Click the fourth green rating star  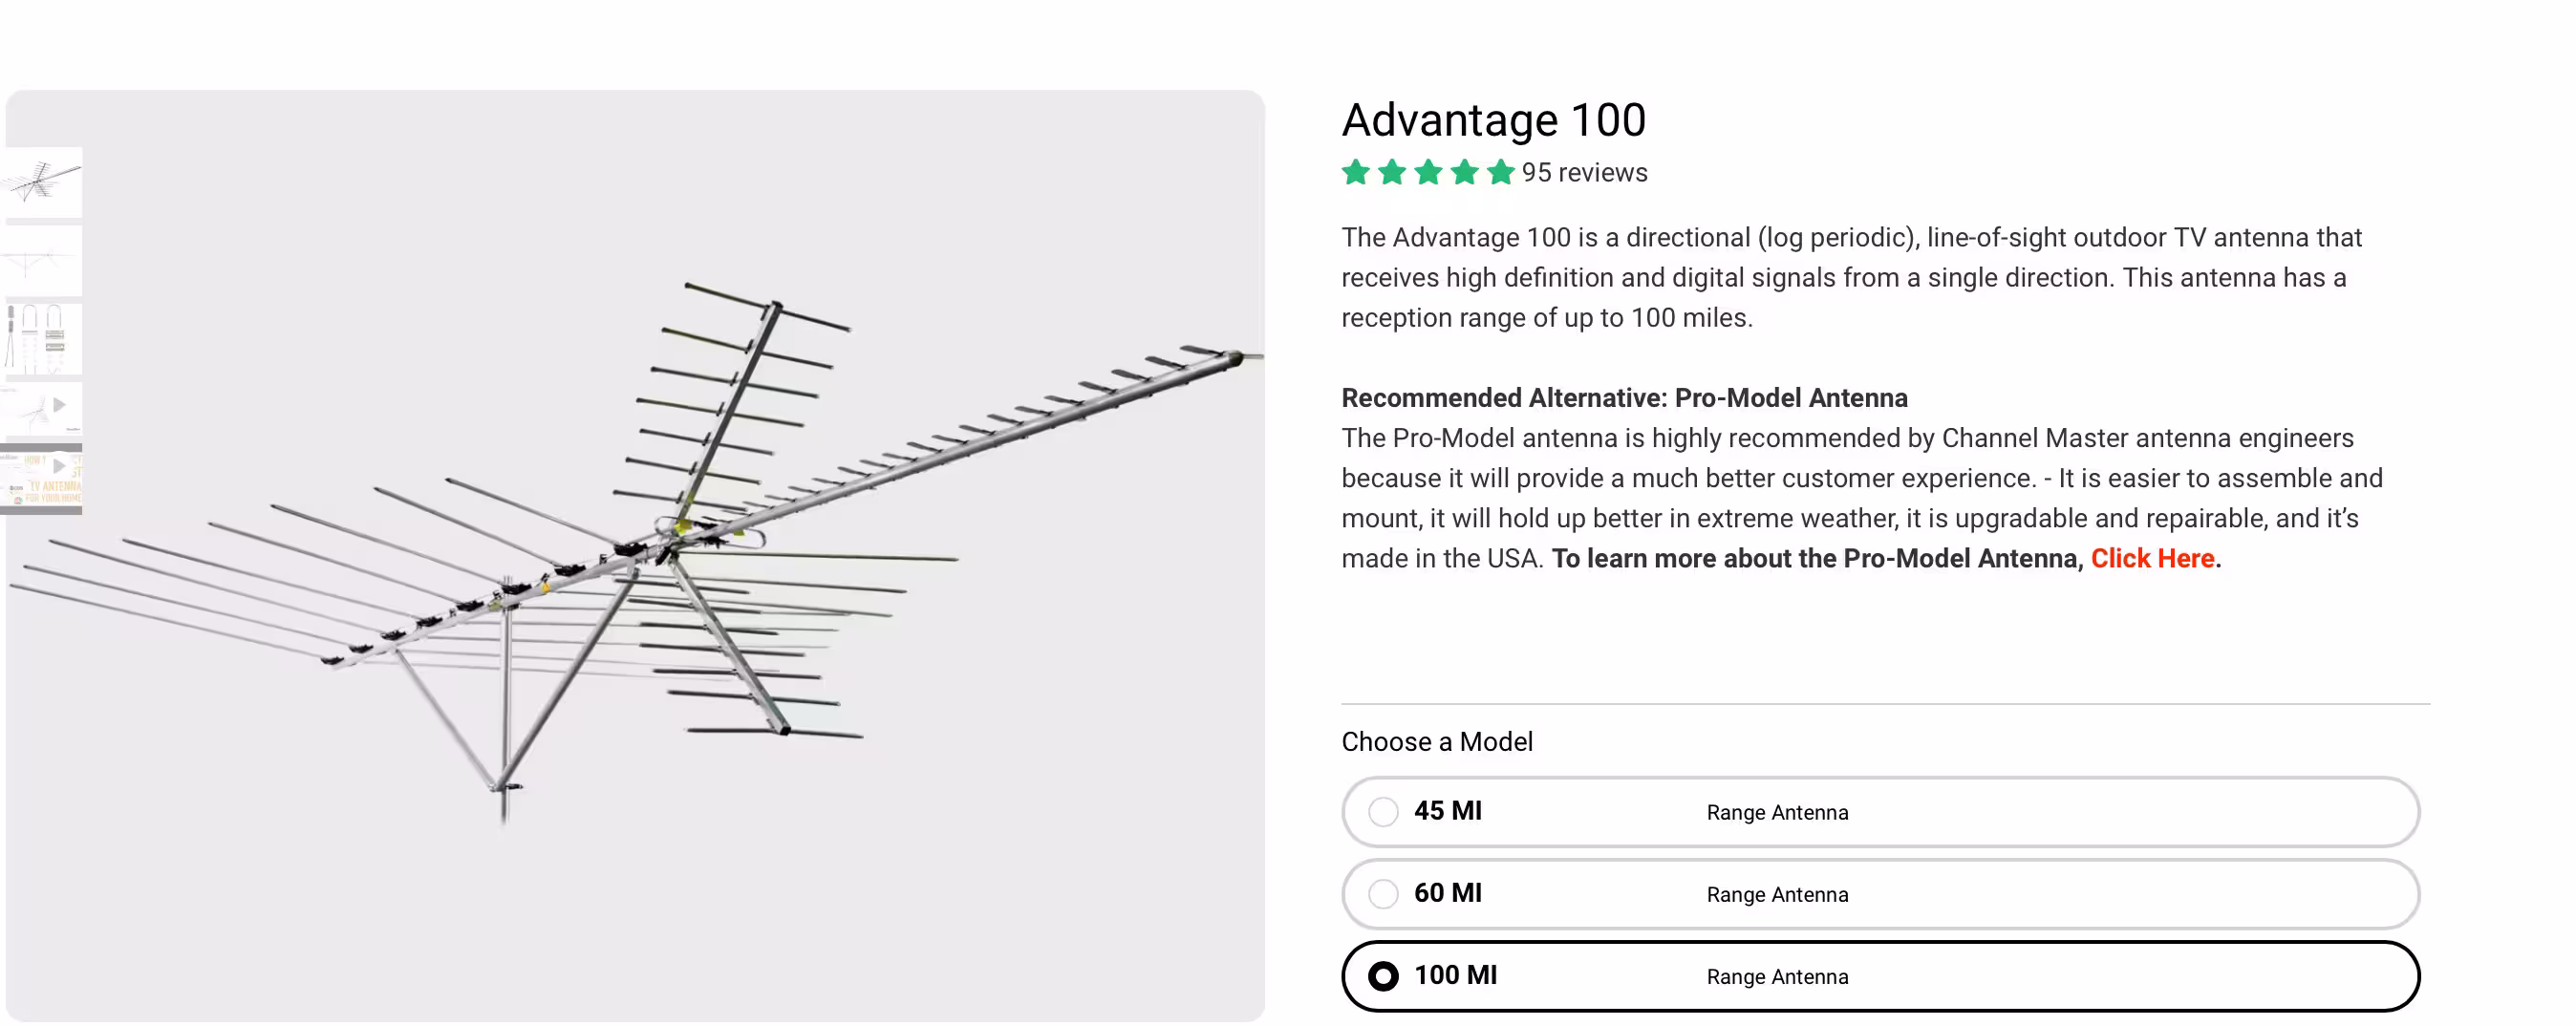coord(1464,172)
